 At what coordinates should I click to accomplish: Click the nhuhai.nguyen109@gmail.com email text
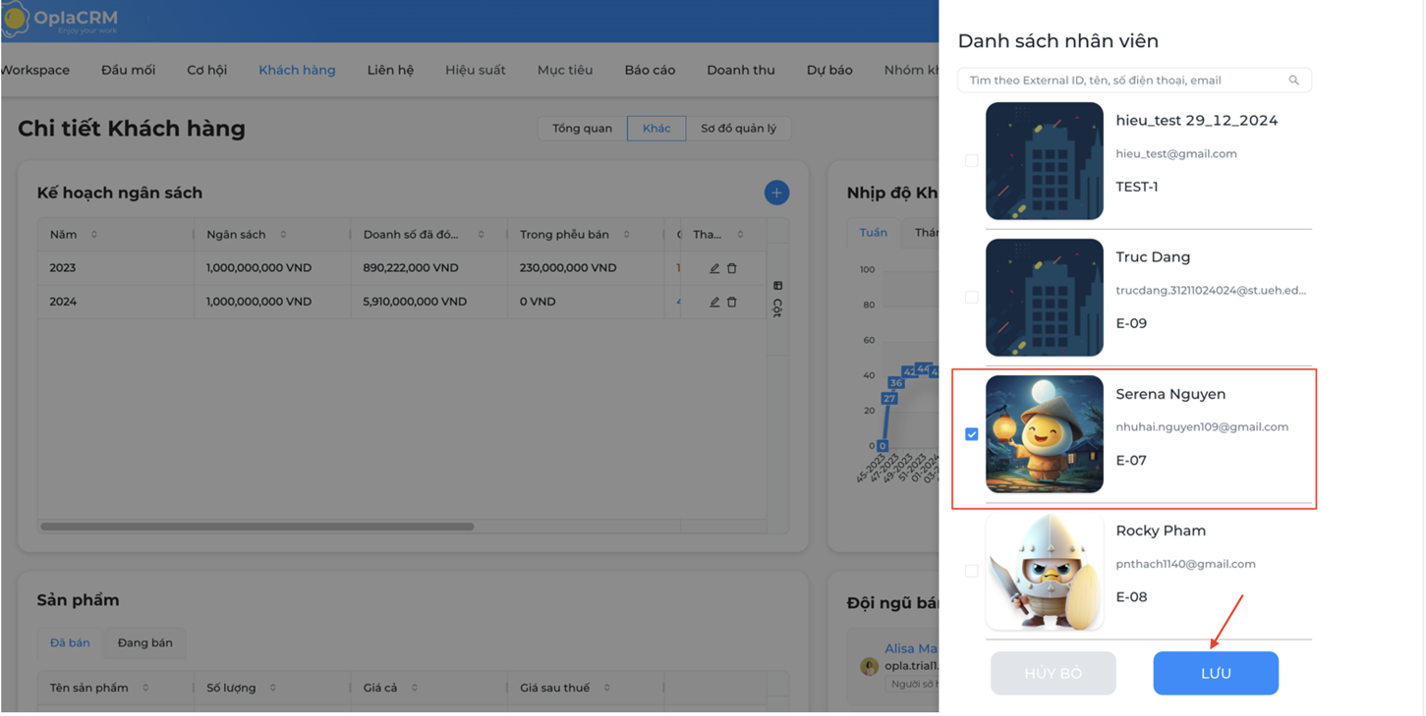coord(1202,427)
